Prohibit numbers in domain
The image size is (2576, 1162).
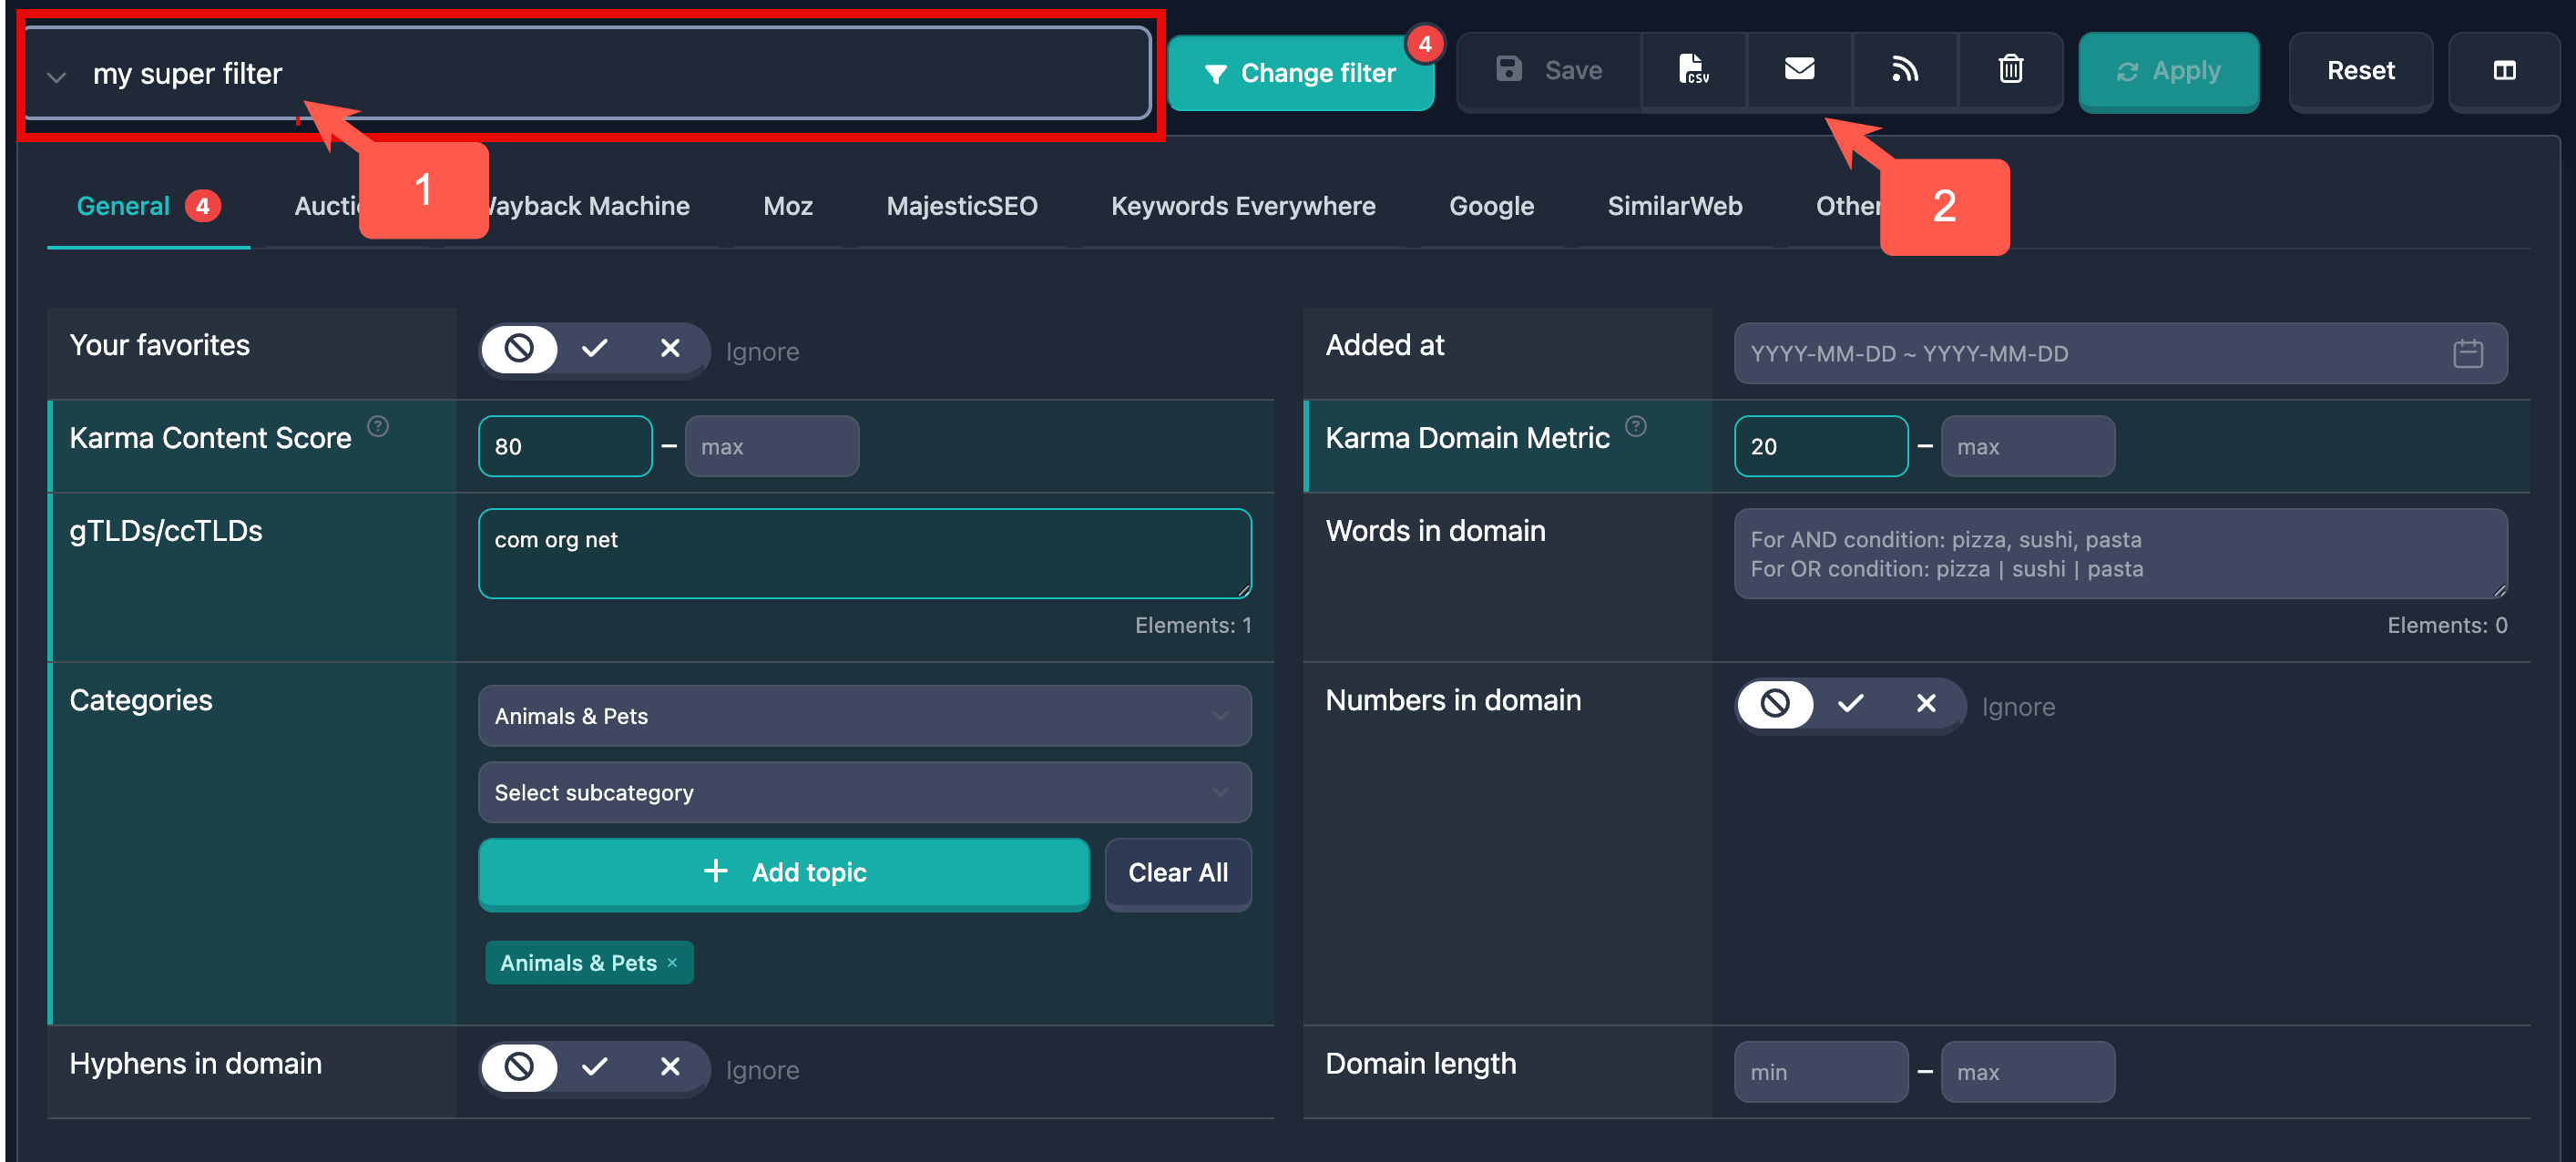1775,704
